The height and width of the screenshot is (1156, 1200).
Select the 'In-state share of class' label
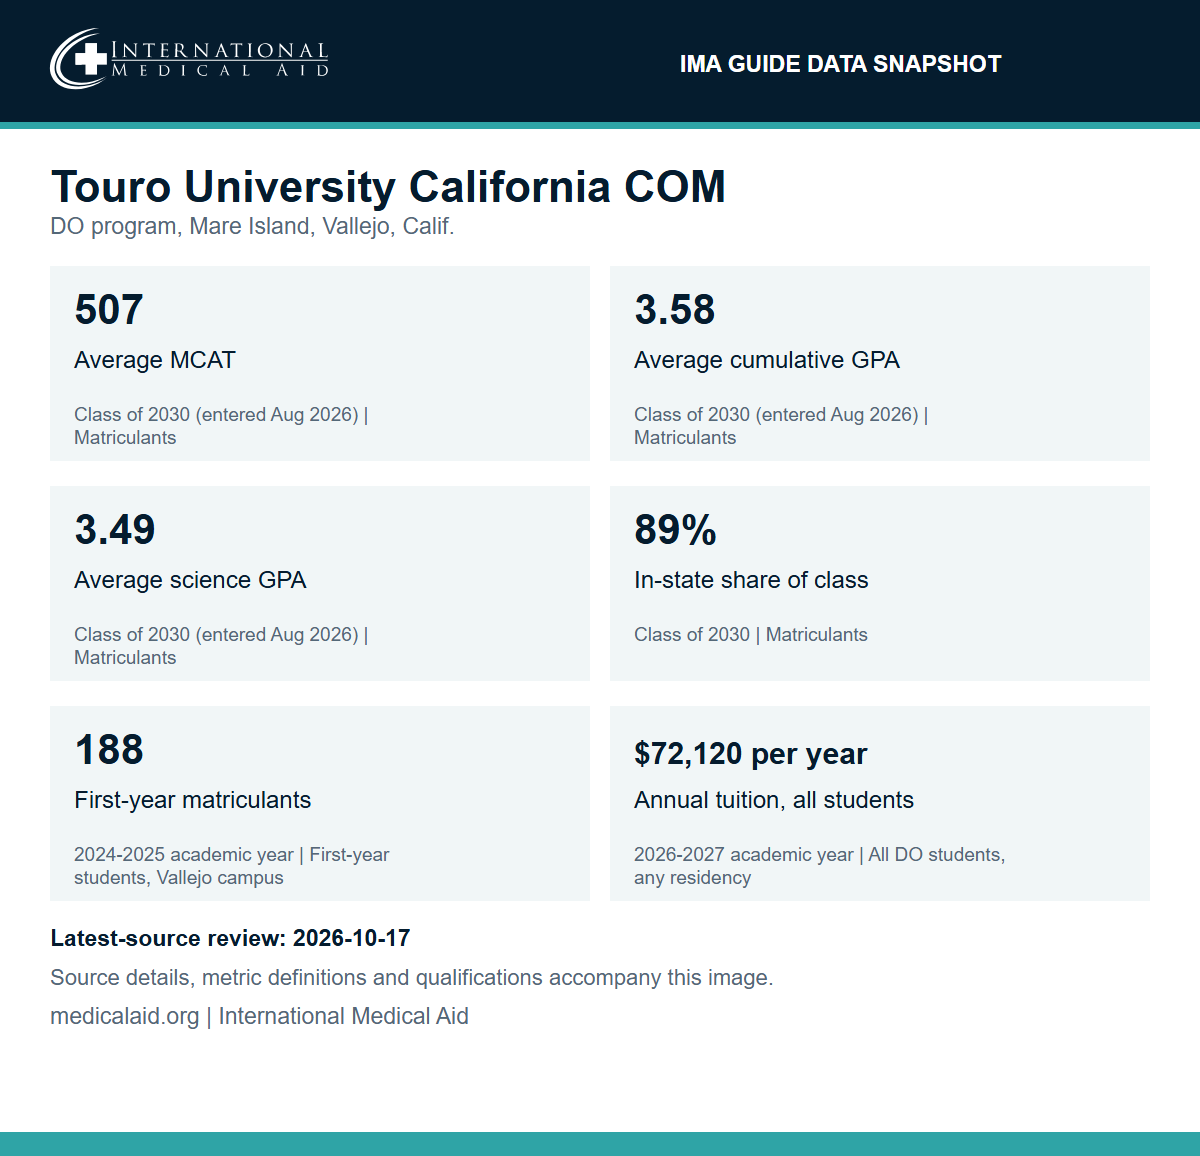[x=751, y=580]
